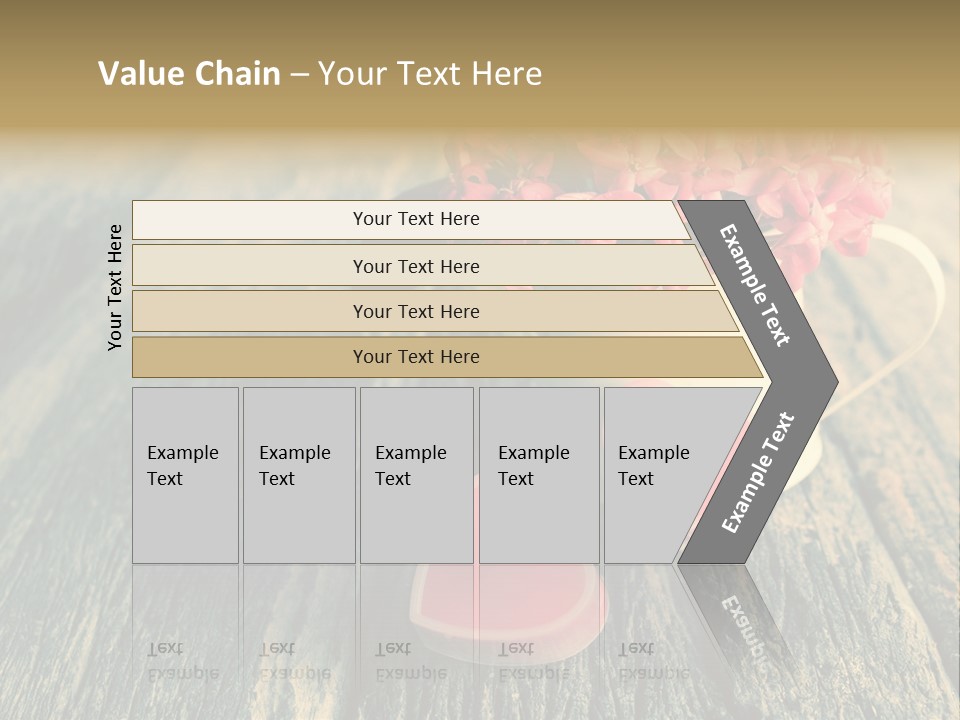
Task: Click the slide title "Value Chain" bold text
Action: coord(189,74)
